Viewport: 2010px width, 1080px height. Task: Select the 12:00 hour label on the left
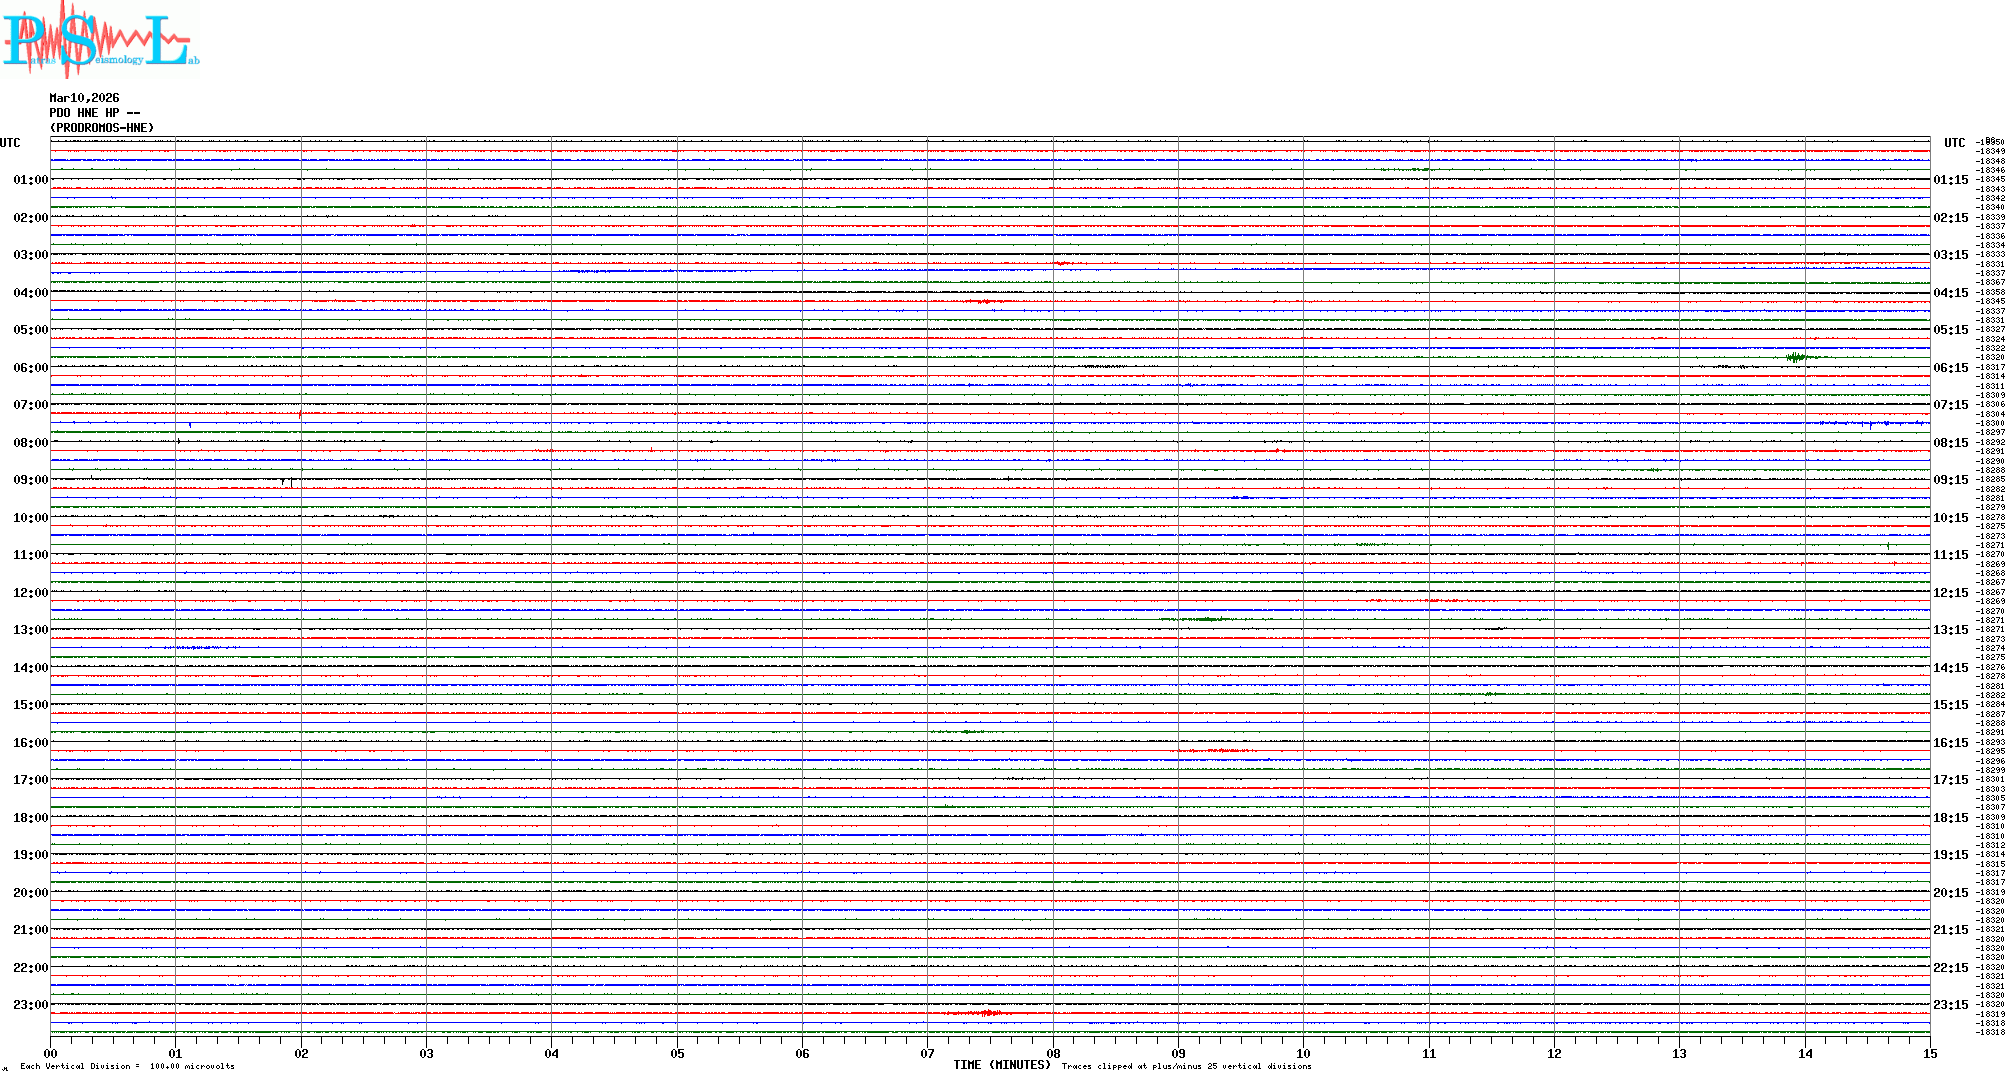30,593
